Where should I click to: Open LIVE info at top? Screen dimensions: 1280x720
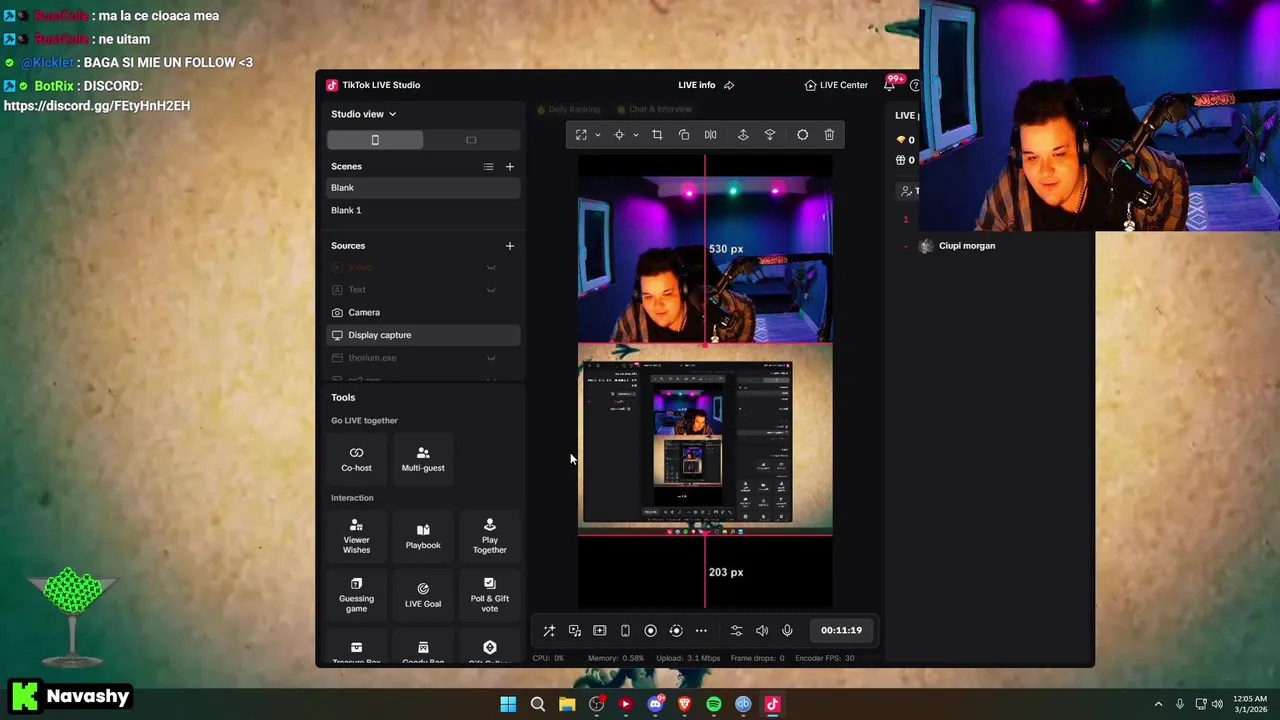pos(706,85)
